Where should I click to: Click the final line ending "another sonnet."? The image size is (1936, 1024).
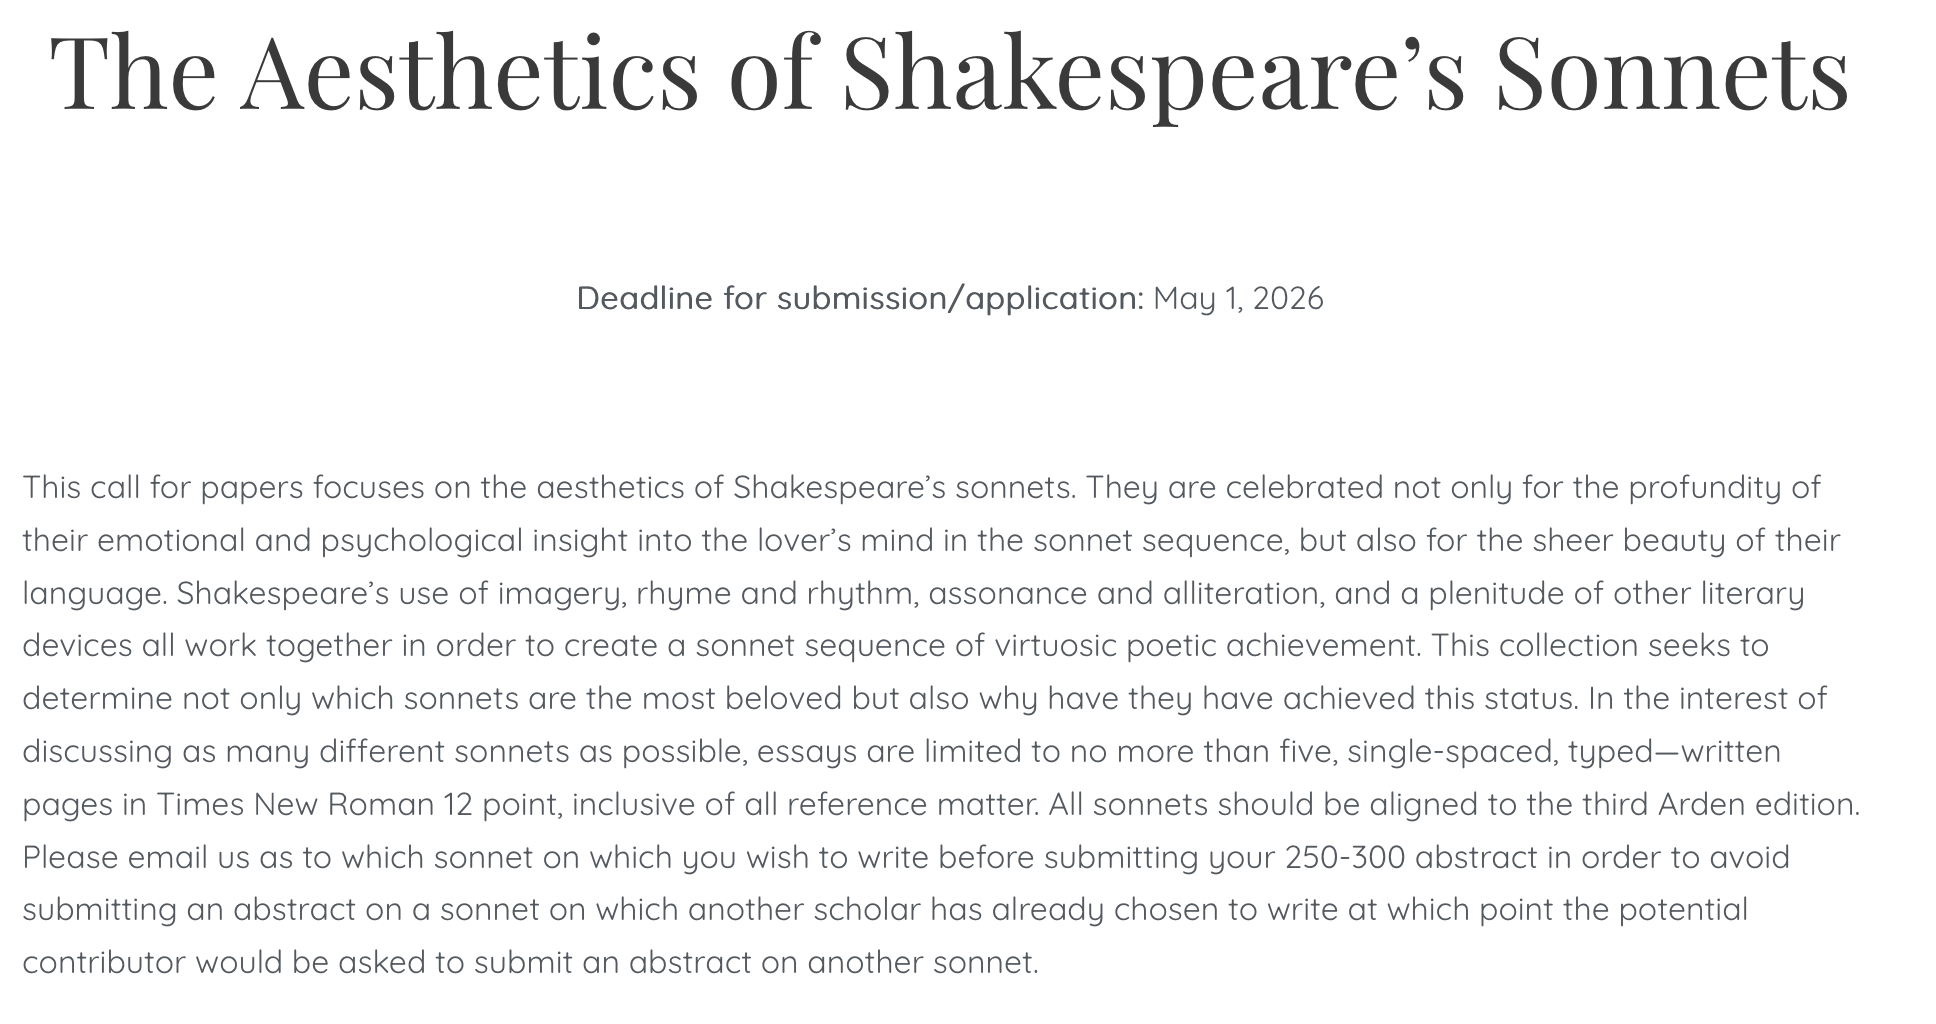[x=530, y=962]
